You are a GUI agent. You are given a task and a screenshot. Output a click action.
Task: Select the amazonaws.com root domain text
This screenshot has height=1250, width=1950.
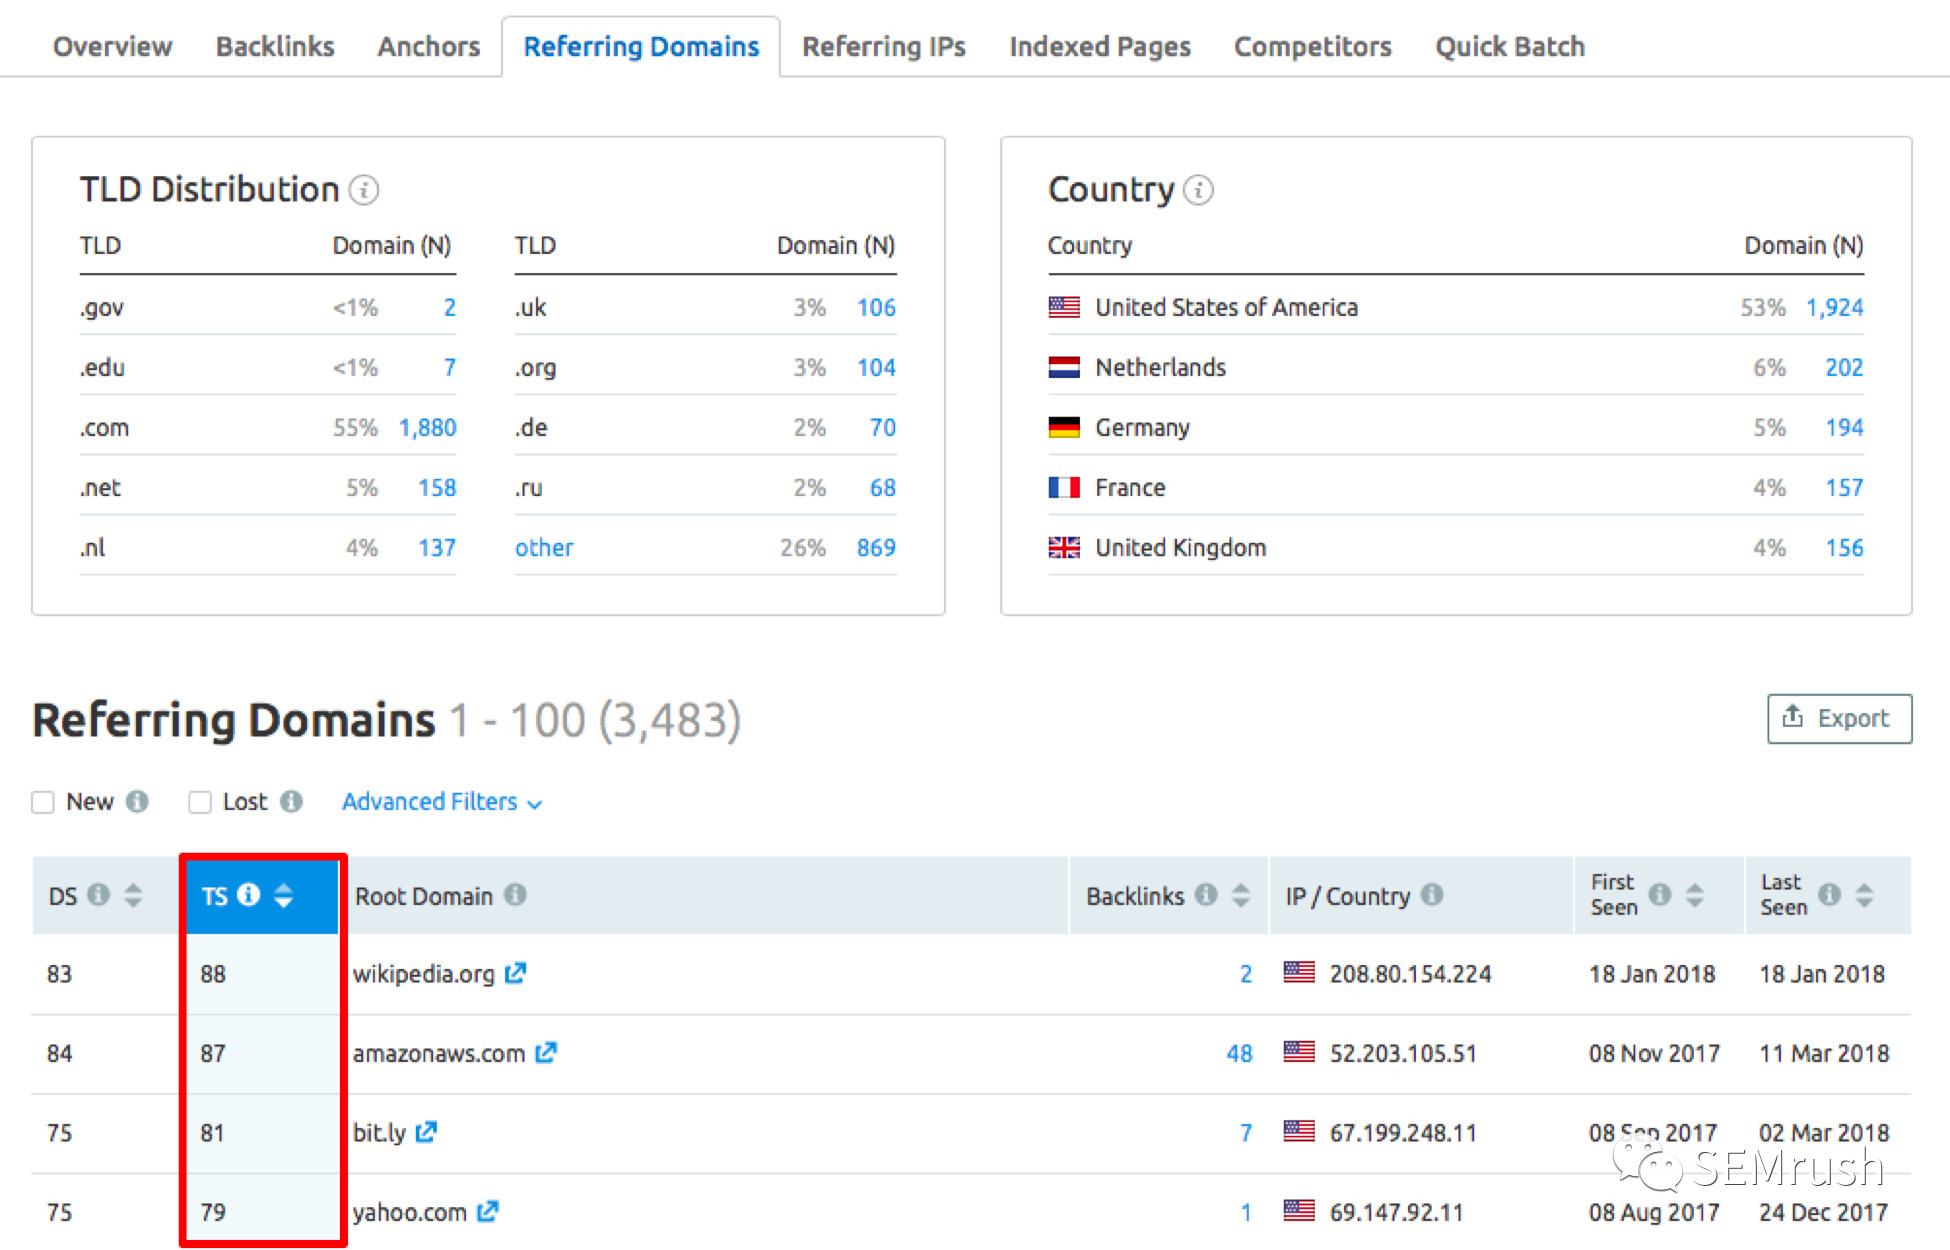coord(439,1053)
